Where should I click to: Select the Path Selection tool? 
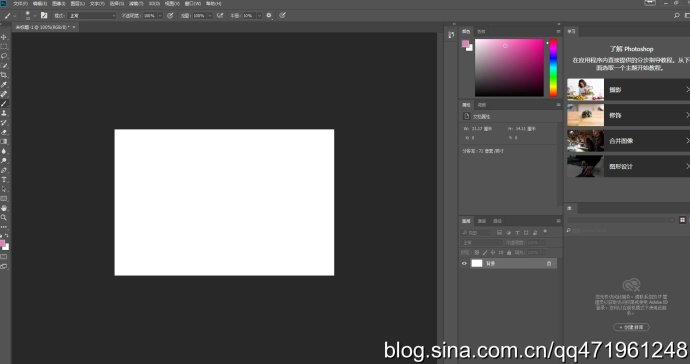coord(4,189)
